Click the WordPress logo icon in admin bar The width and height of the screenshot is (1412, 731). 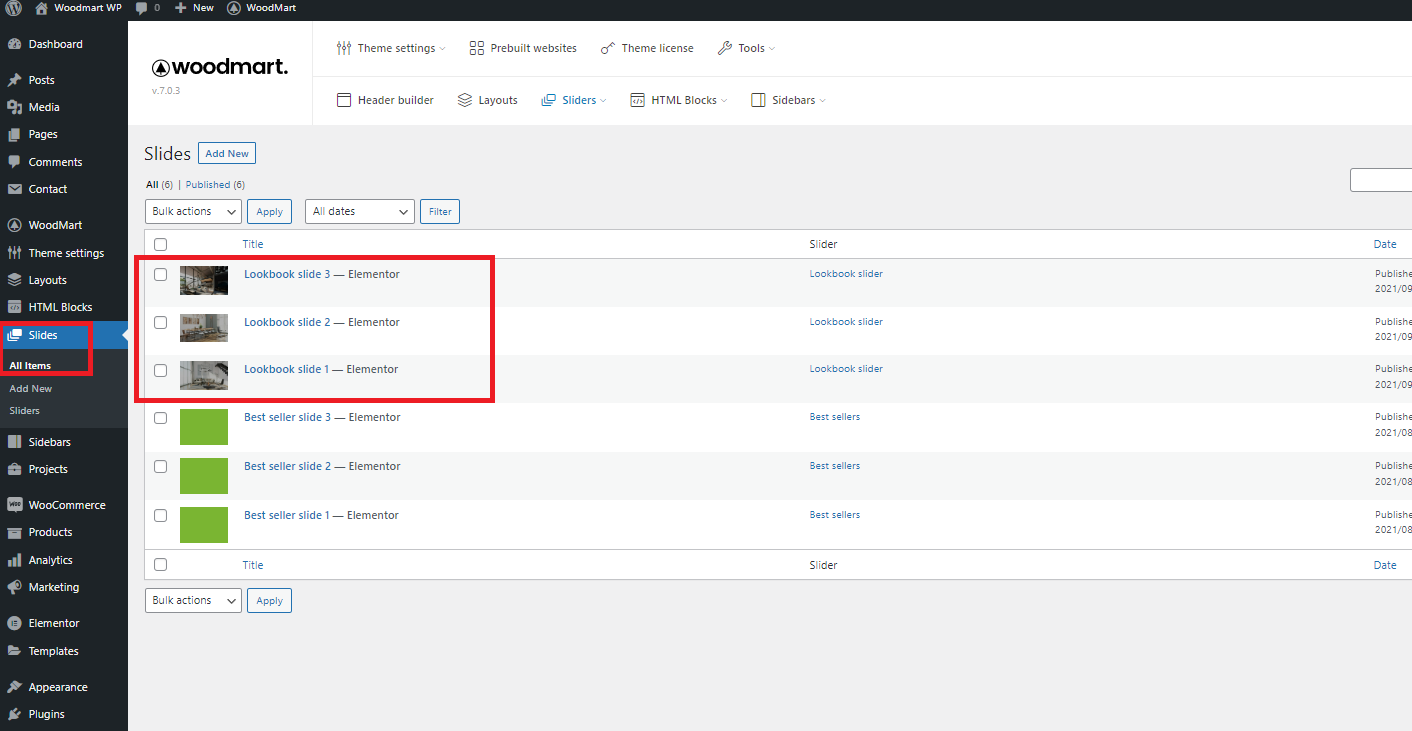click(x=13, y=8)
